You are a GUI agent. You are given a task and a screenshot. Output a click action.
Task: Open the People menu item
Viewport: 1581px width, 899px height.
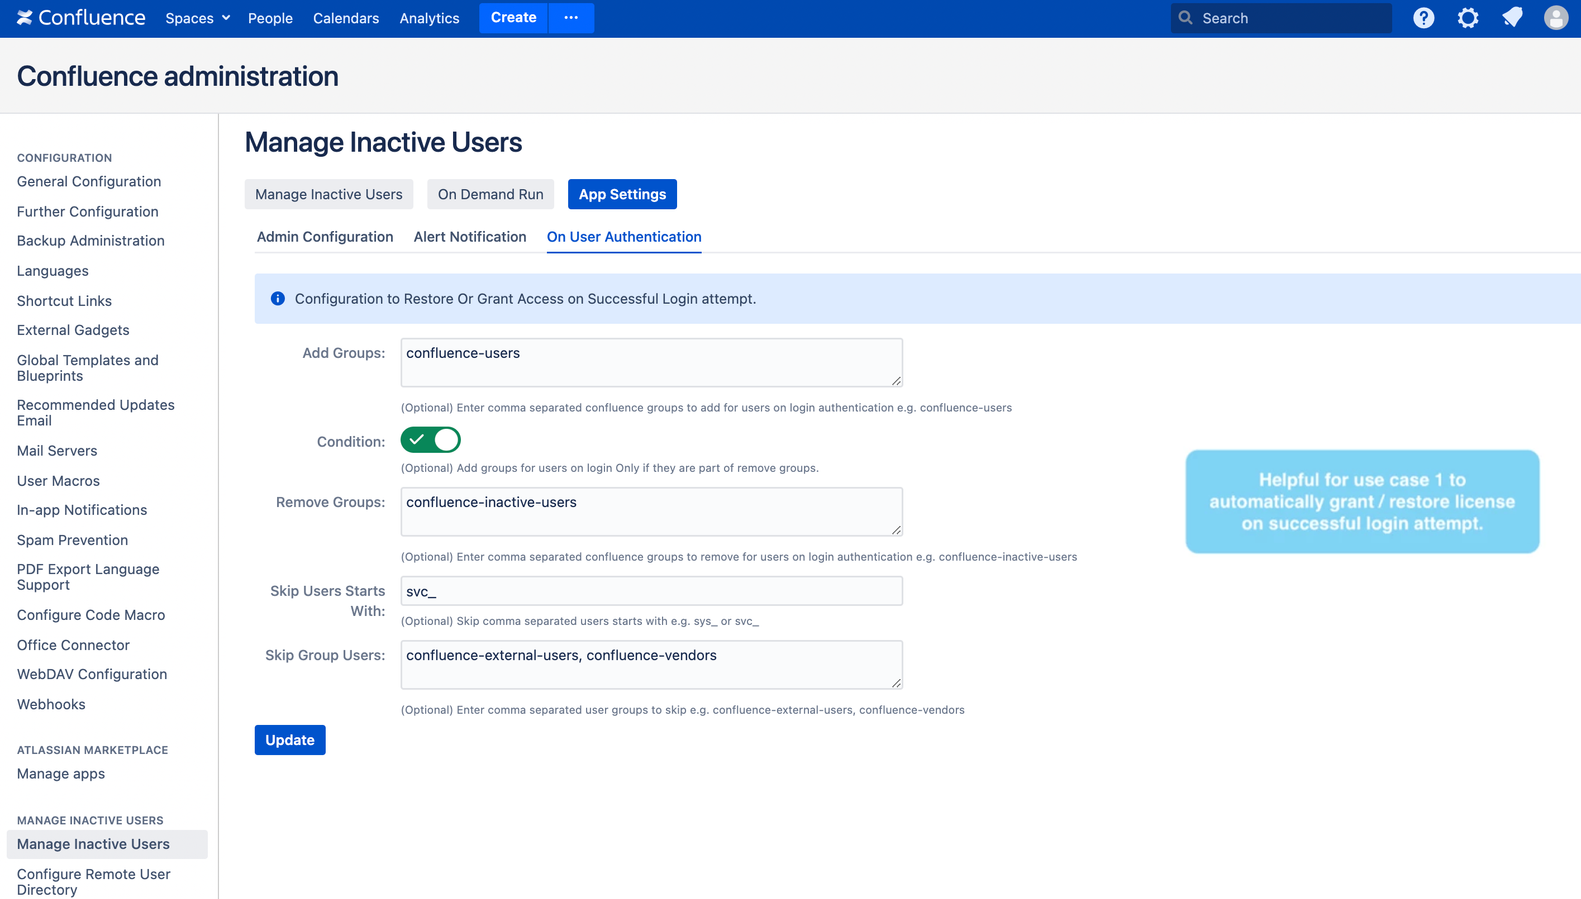pyautogui.click(x=270, y=18)
